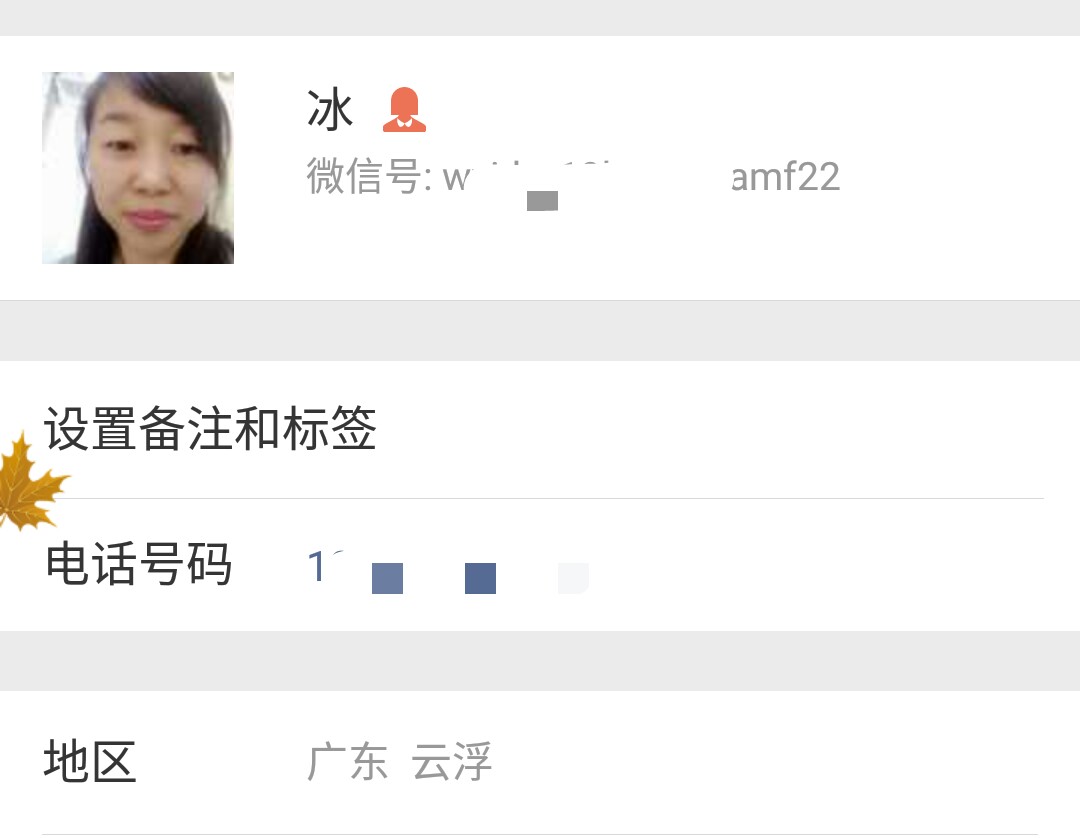Open the contact's profile photo

coord(138,167)
